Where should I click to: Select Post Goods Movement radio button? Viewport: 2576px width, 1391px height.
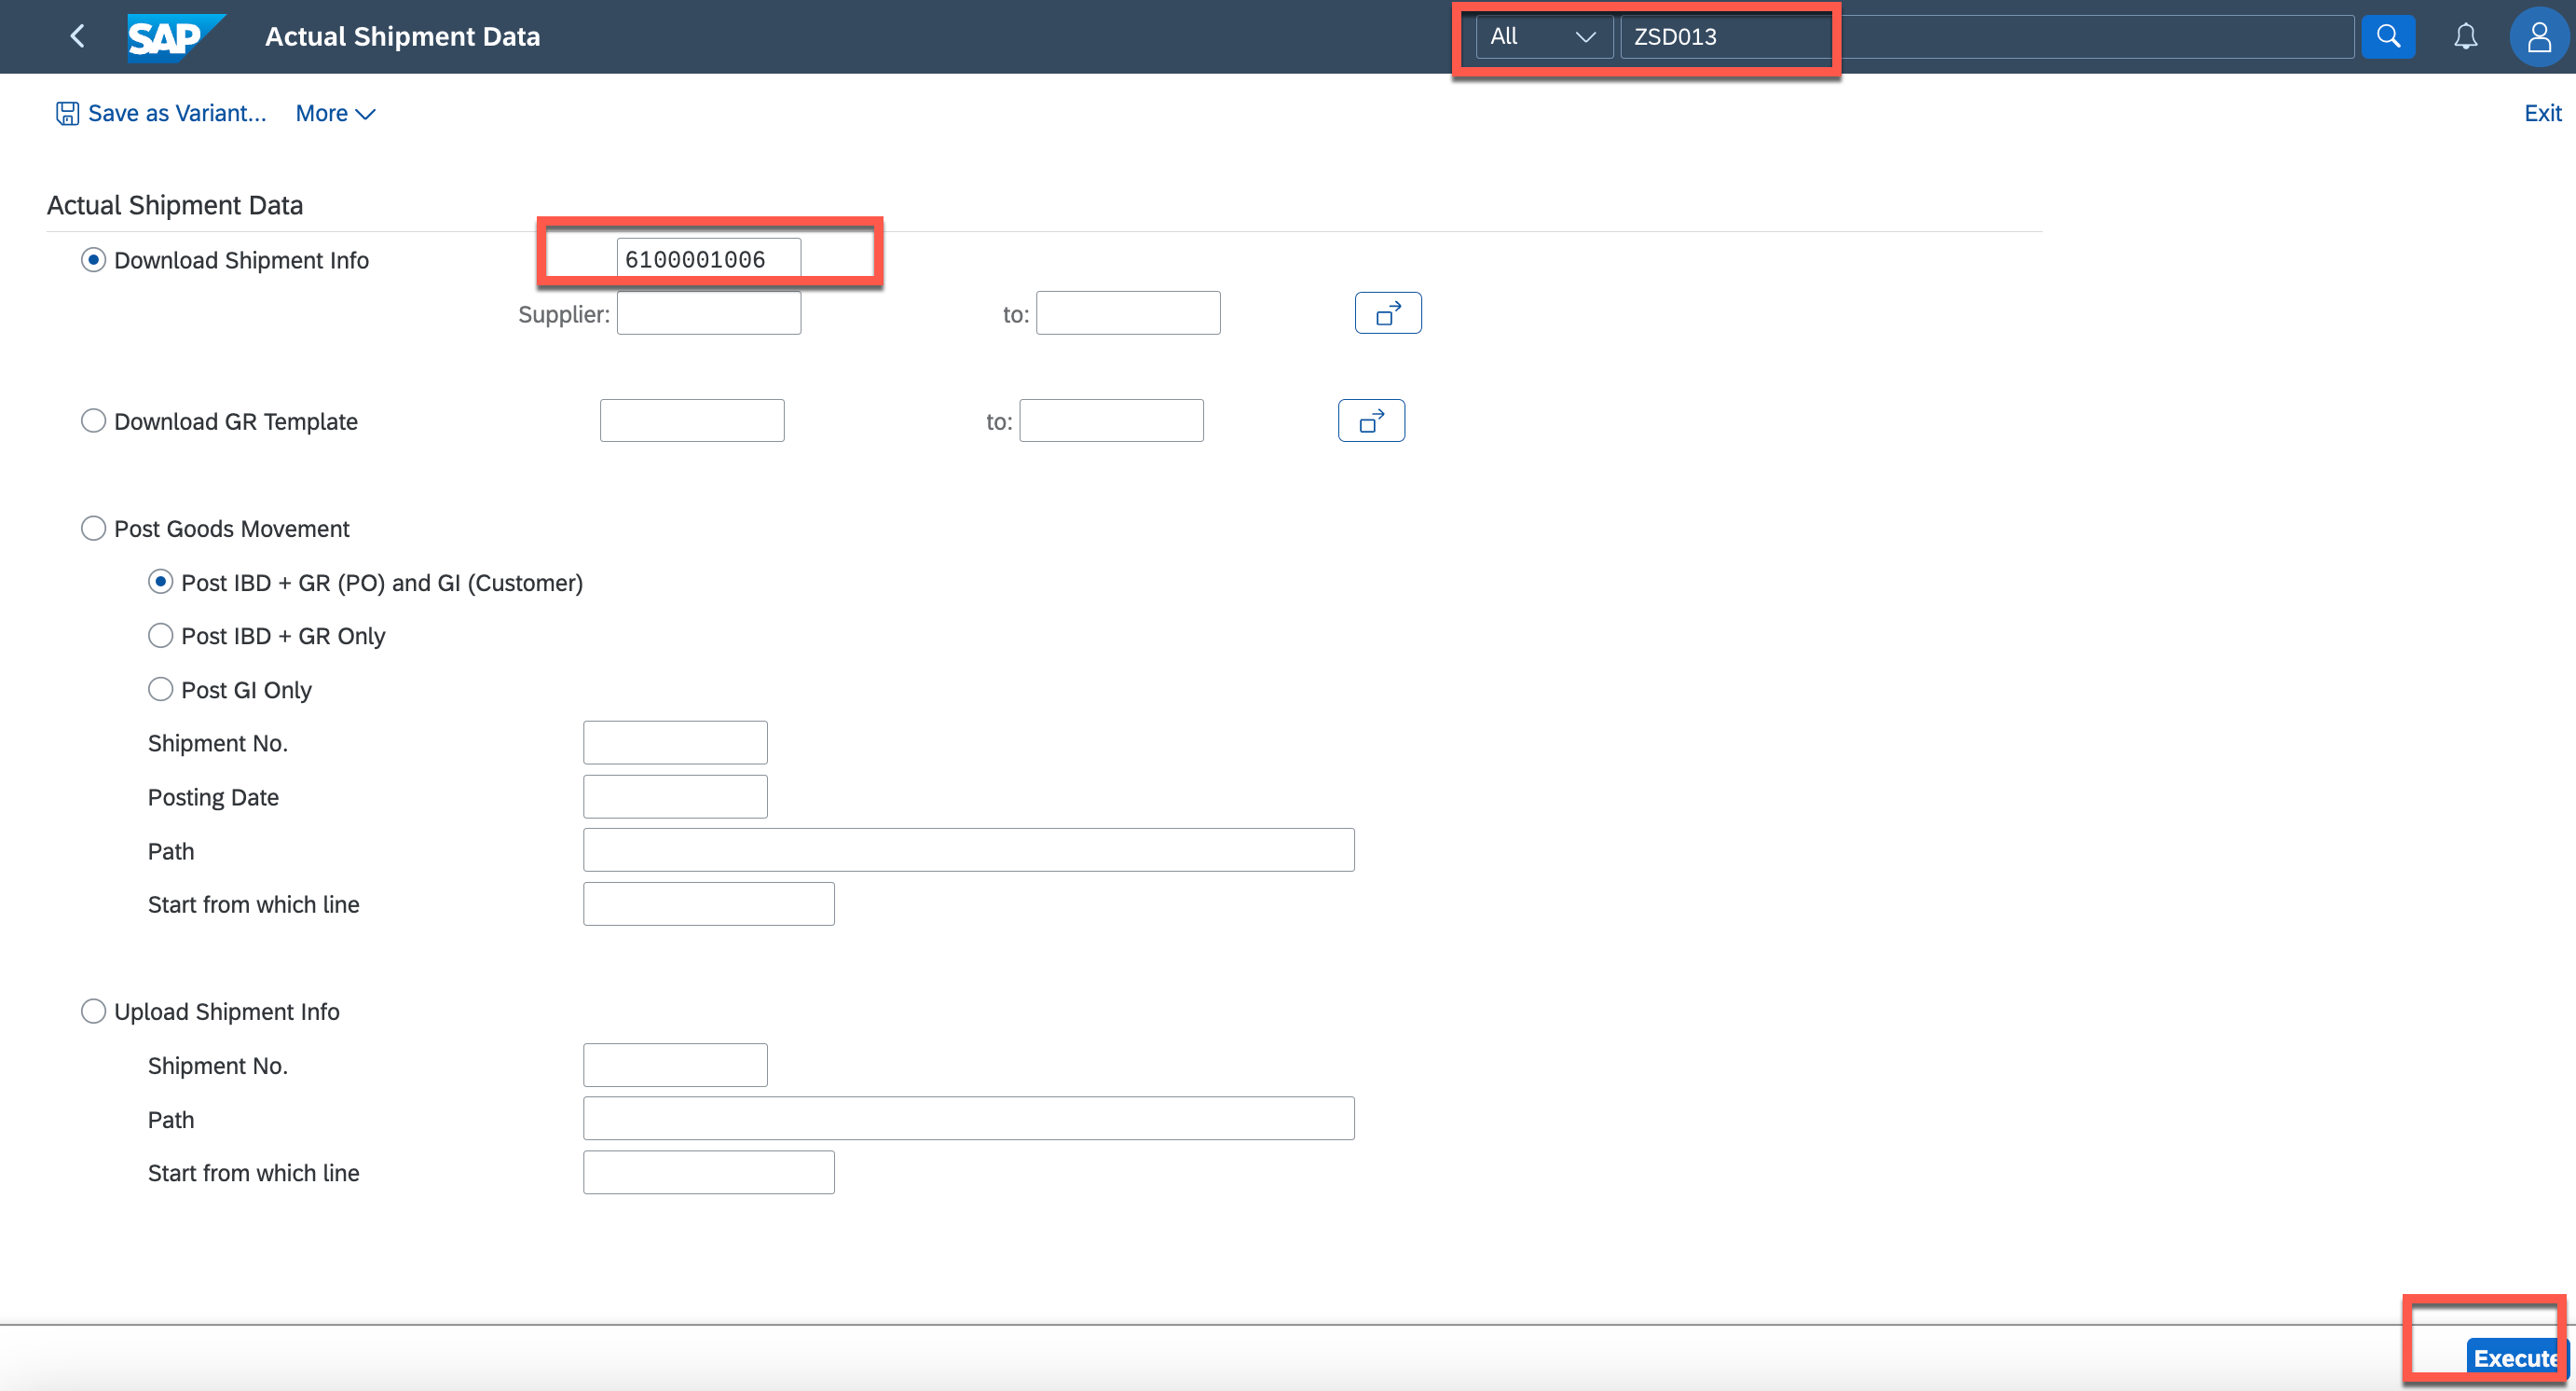tap(93, 528)
